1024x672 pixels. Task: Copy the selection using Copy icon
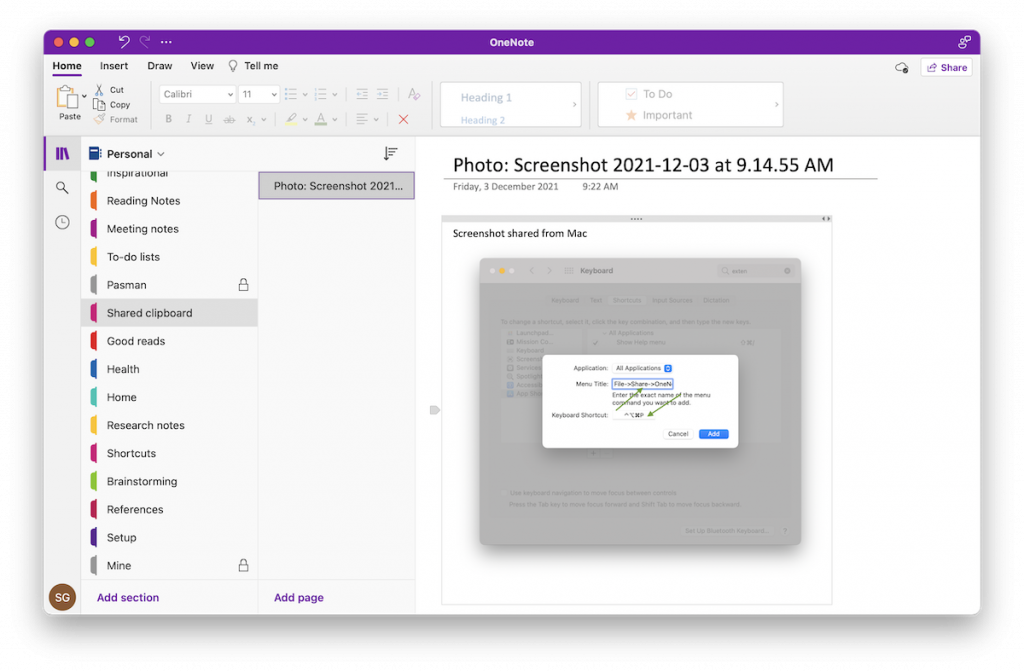99,104
